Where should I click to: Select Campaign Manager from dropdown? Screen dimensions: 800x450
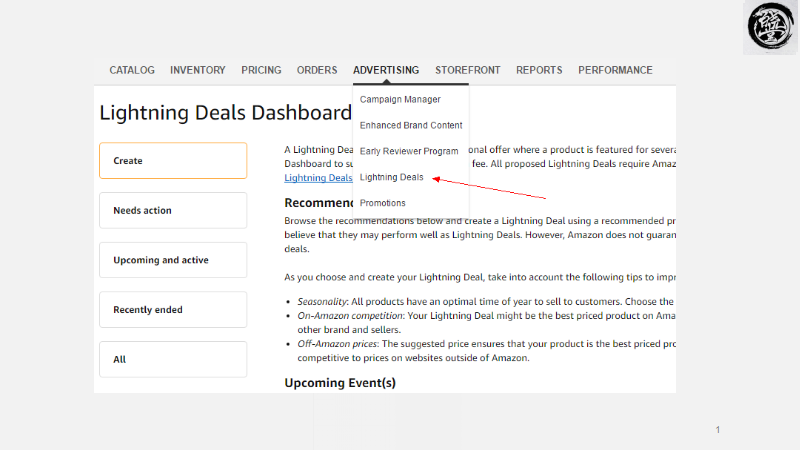[x=400, y=99]
